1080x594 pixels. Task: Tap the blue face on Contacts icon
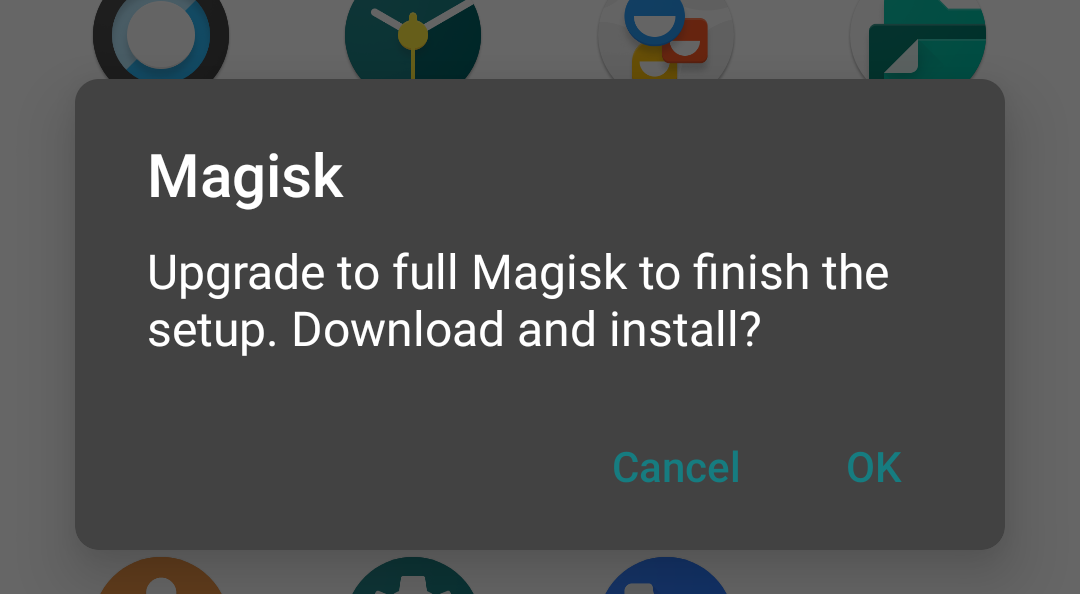(x=654, y=21)
